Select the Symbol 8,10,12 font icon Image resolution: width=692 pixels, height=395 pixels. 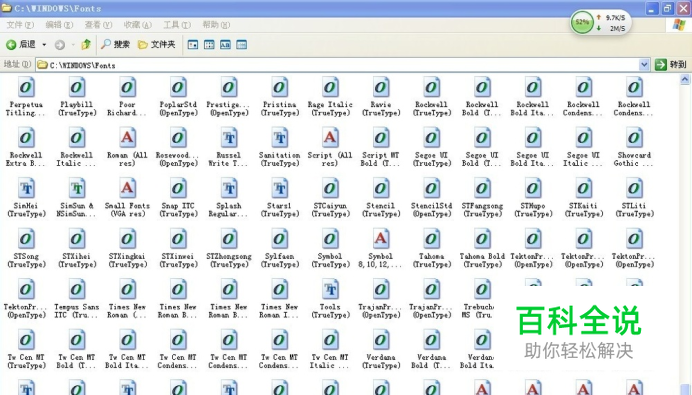pos(381,239)
